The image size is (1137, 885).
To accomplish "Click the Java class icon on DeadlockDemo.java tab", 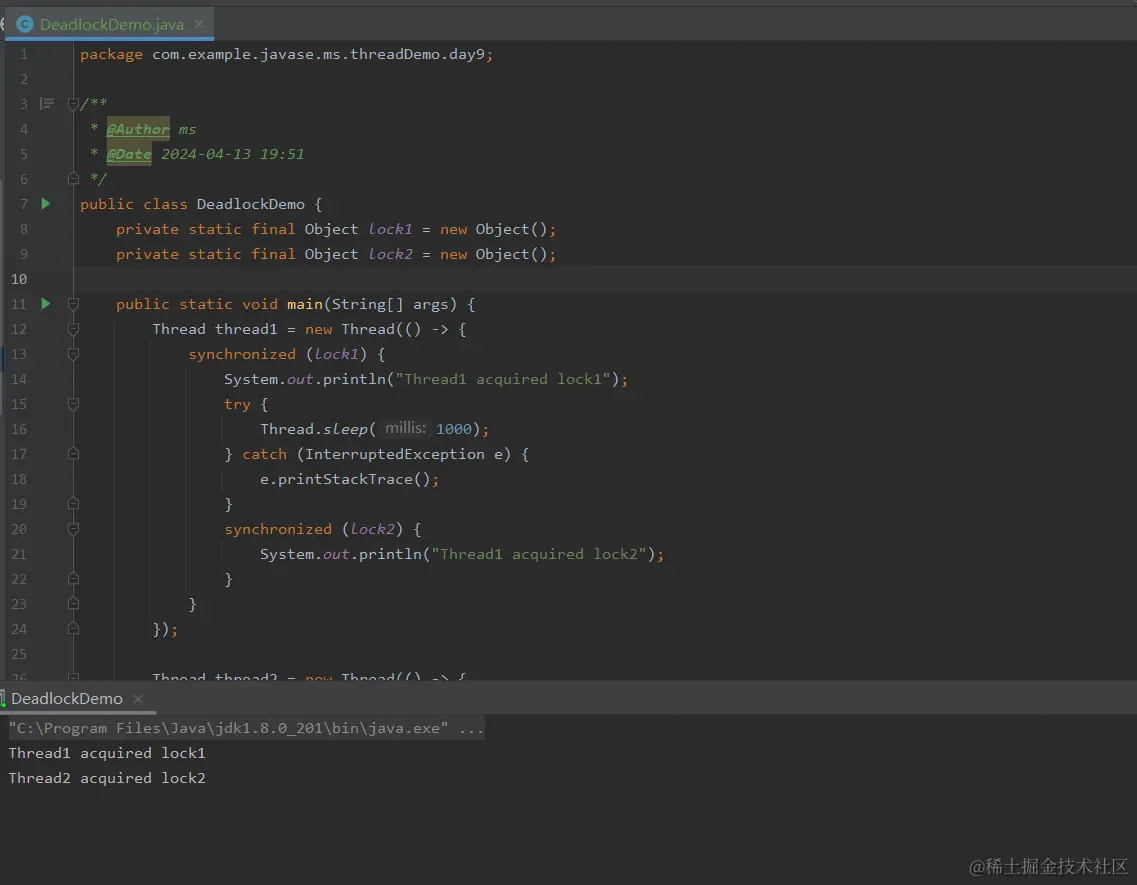I will [x=25, y=25].
